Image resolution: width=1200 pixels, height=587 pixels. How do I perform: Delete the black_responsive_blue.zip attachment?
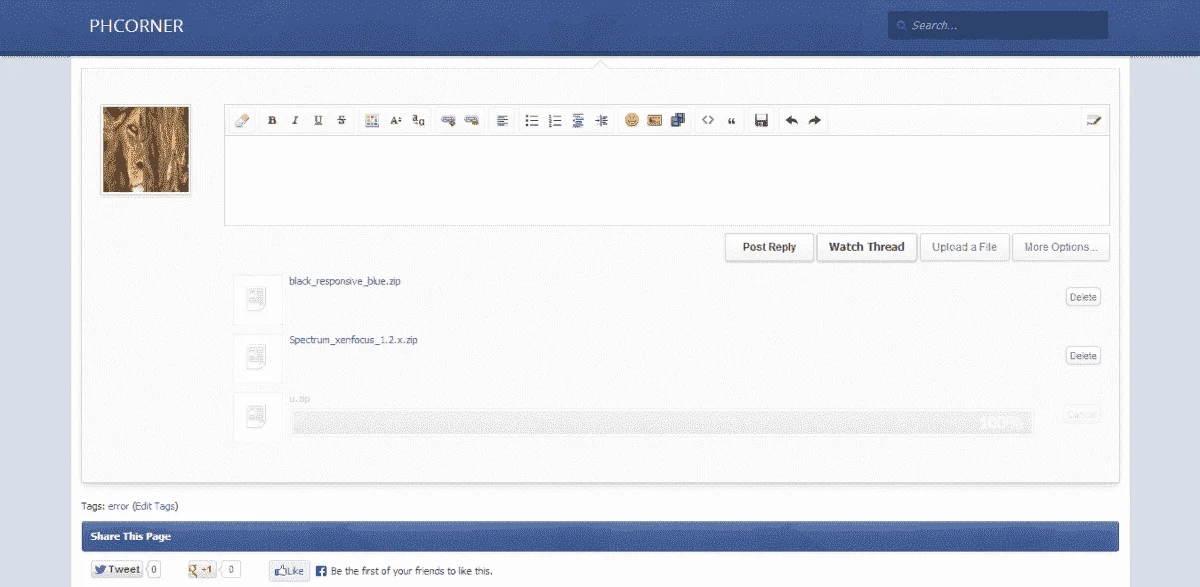pyautogui.click(x=1083, y=297)
